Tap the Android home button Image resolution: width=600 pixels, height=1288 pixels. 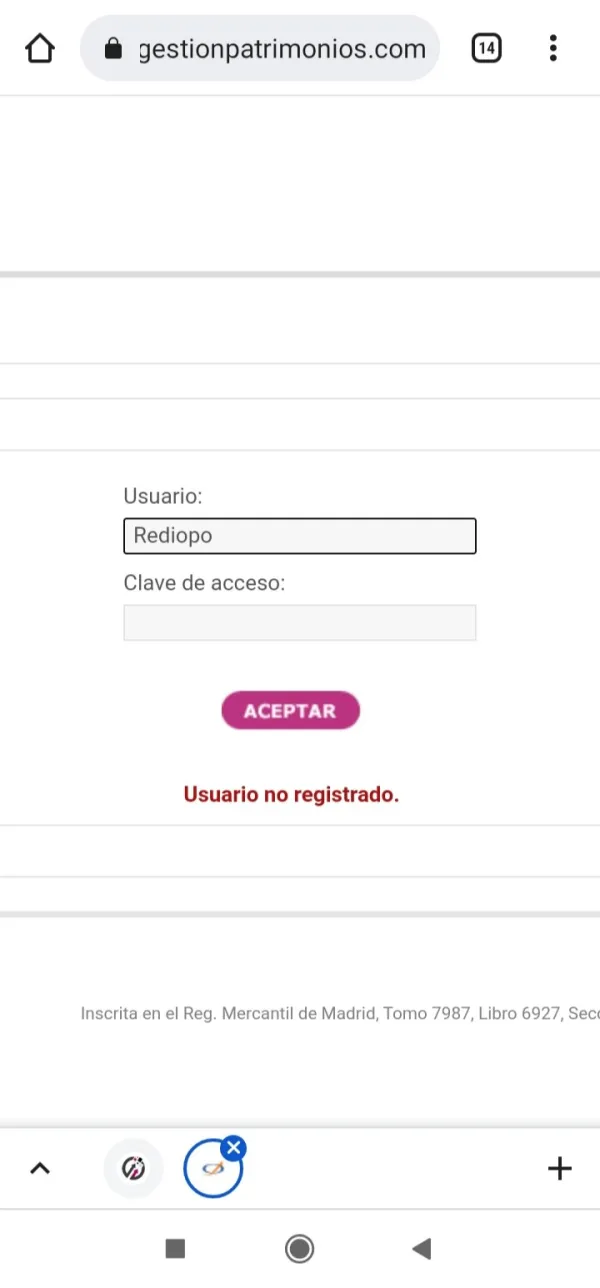(x=299, y=1248)
